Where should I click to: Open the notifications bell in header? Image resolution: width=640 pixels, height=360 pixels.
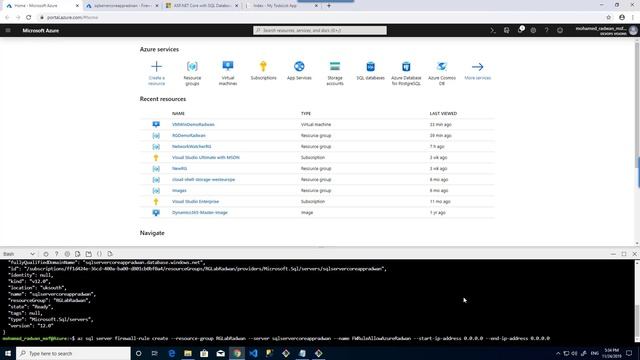point(520,30)
